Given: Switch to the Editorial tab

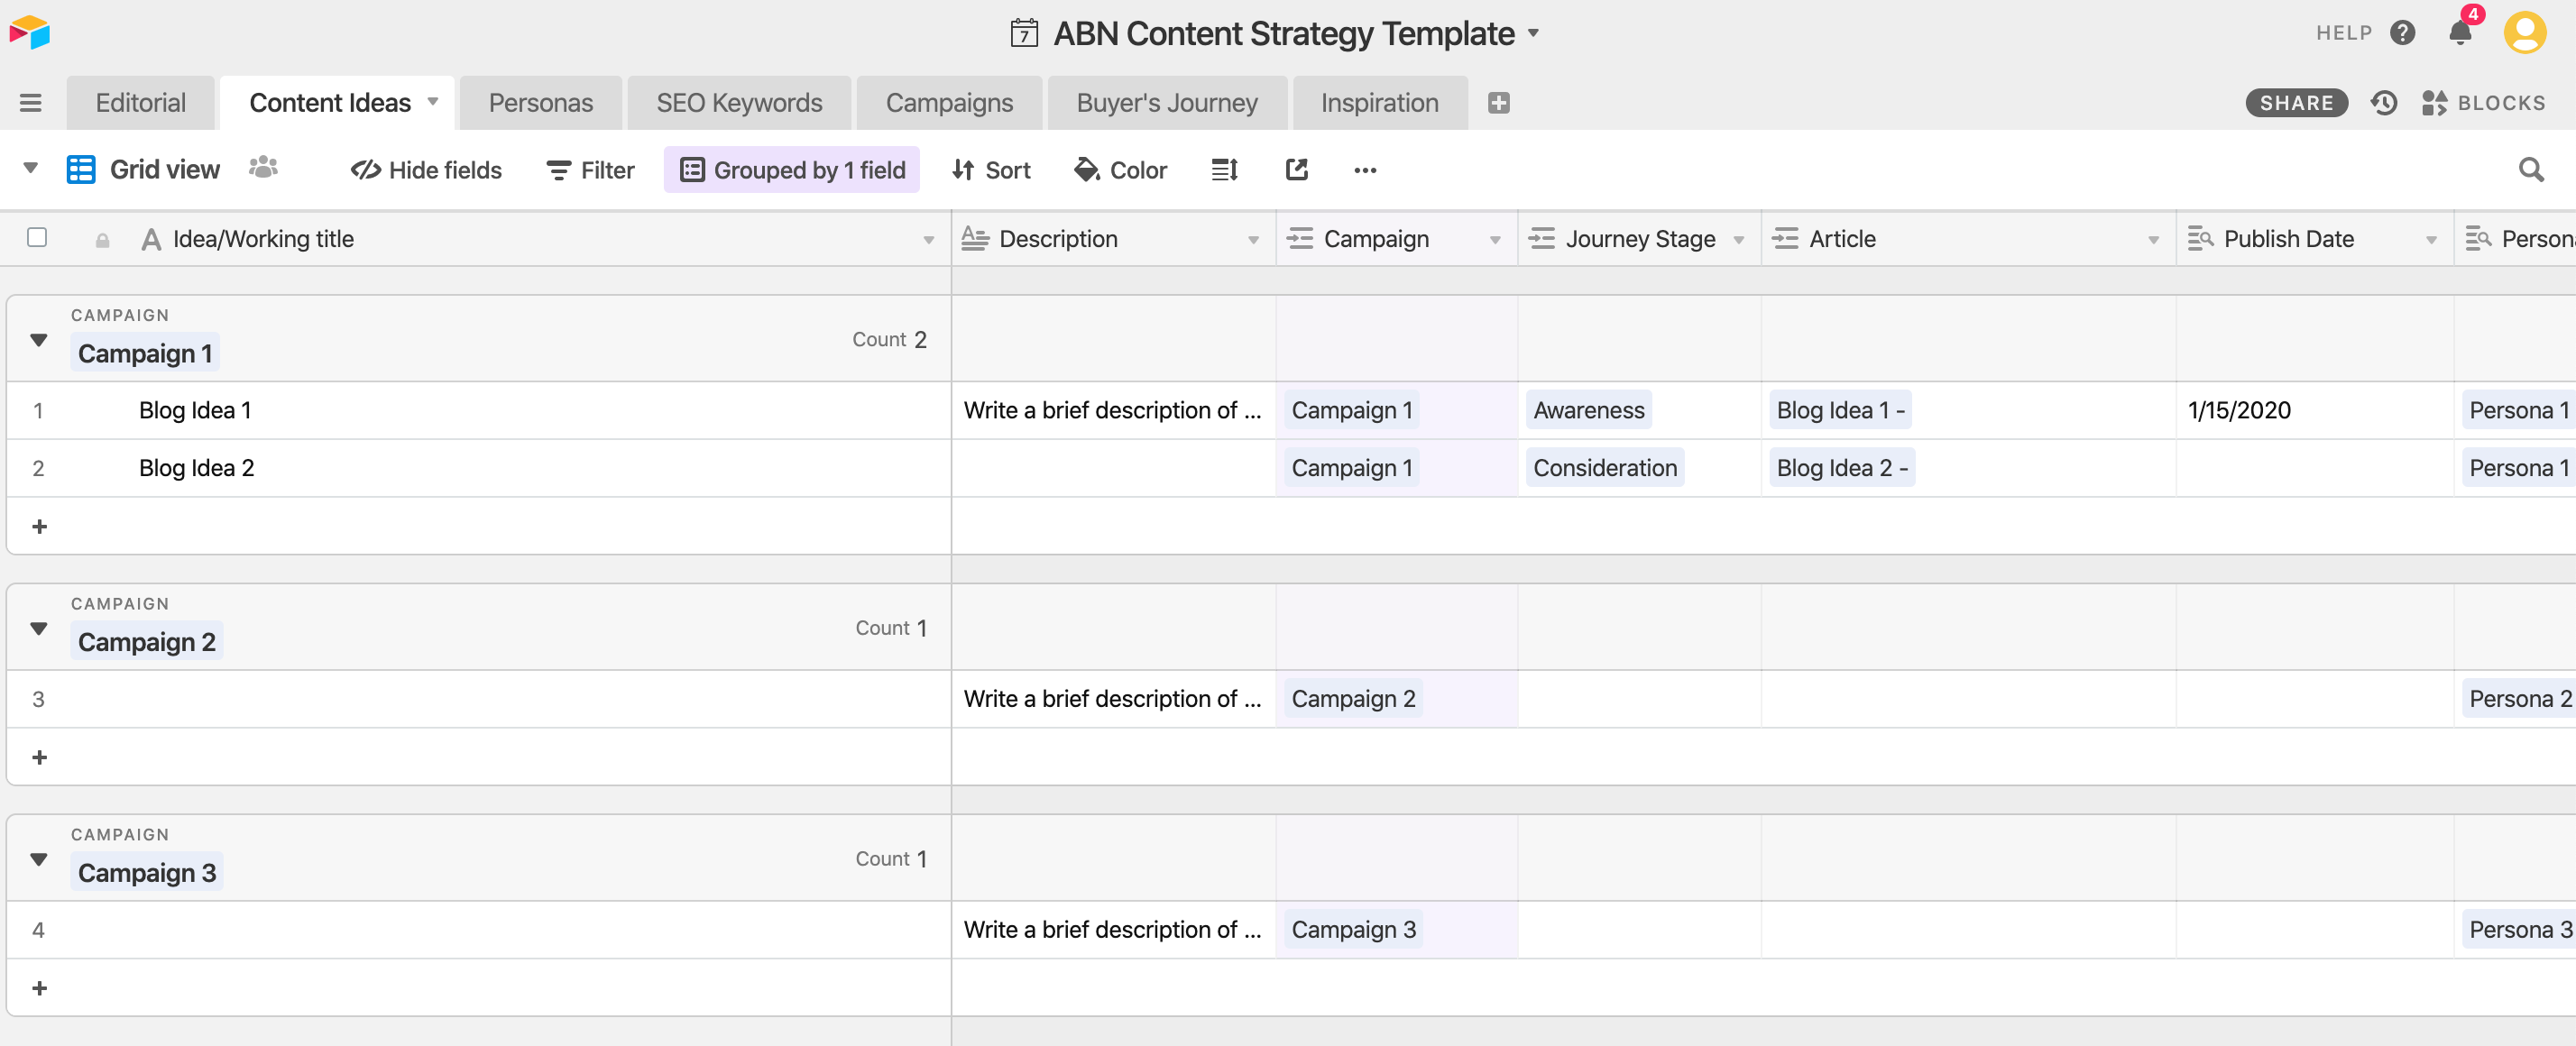Looking at the screenshot, I should tap(140, 102).
